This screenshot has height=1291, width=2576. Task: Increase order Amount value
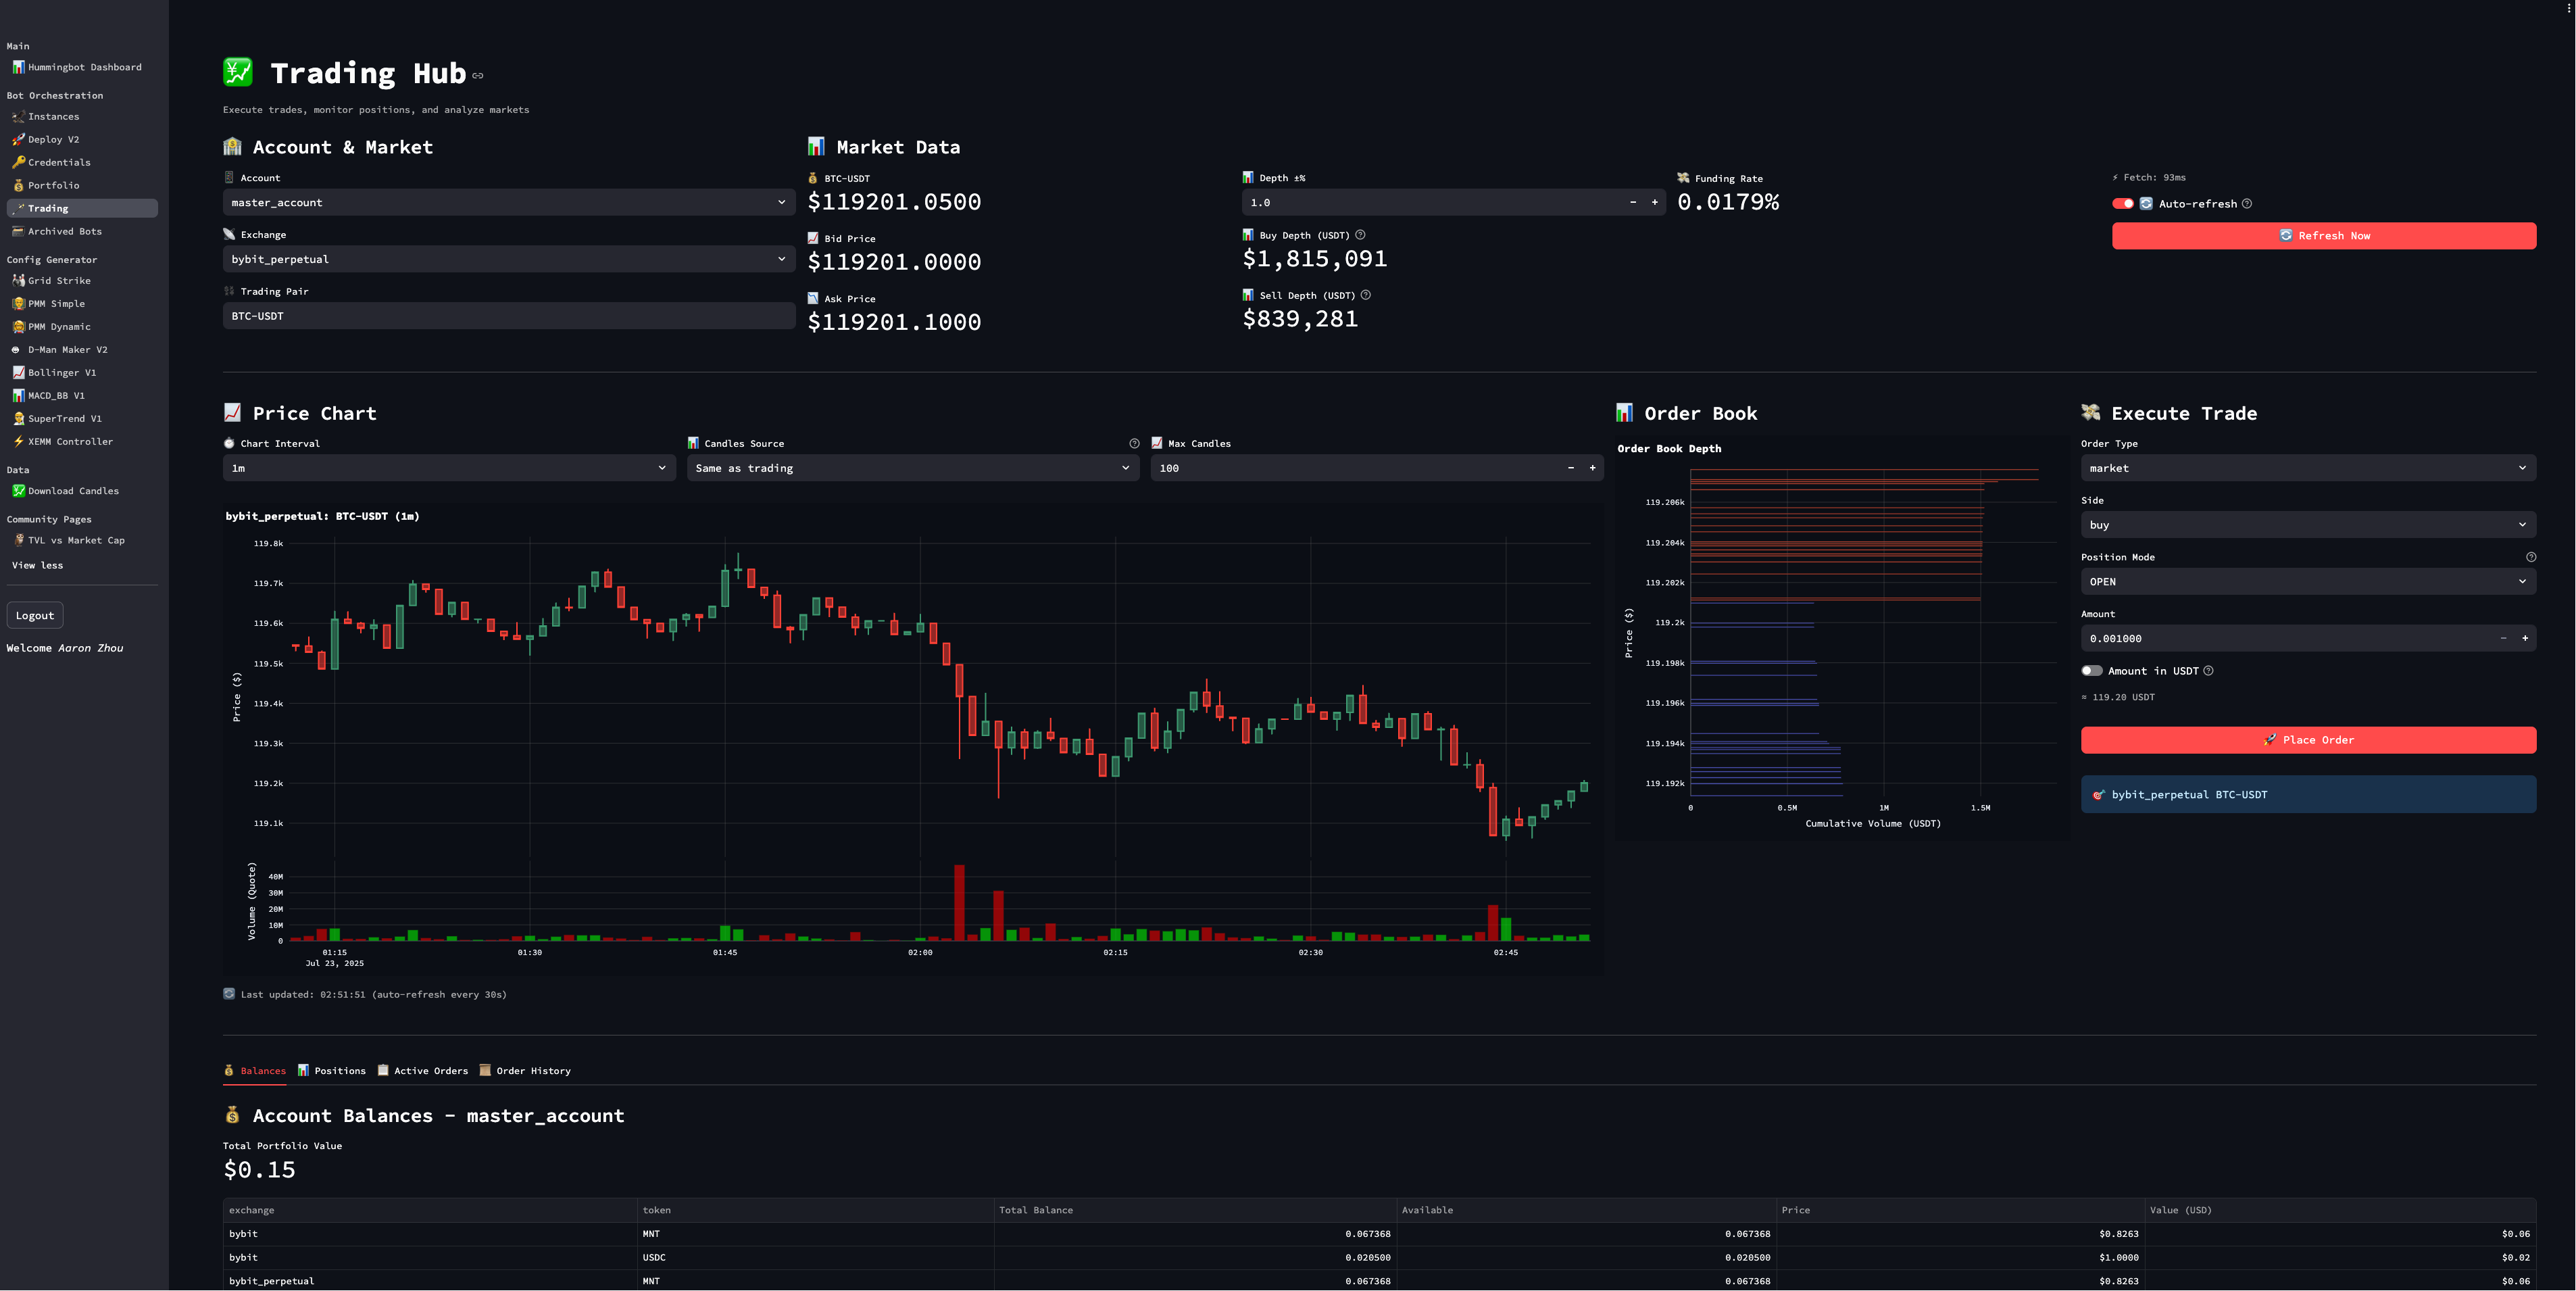pos(2525,638)
